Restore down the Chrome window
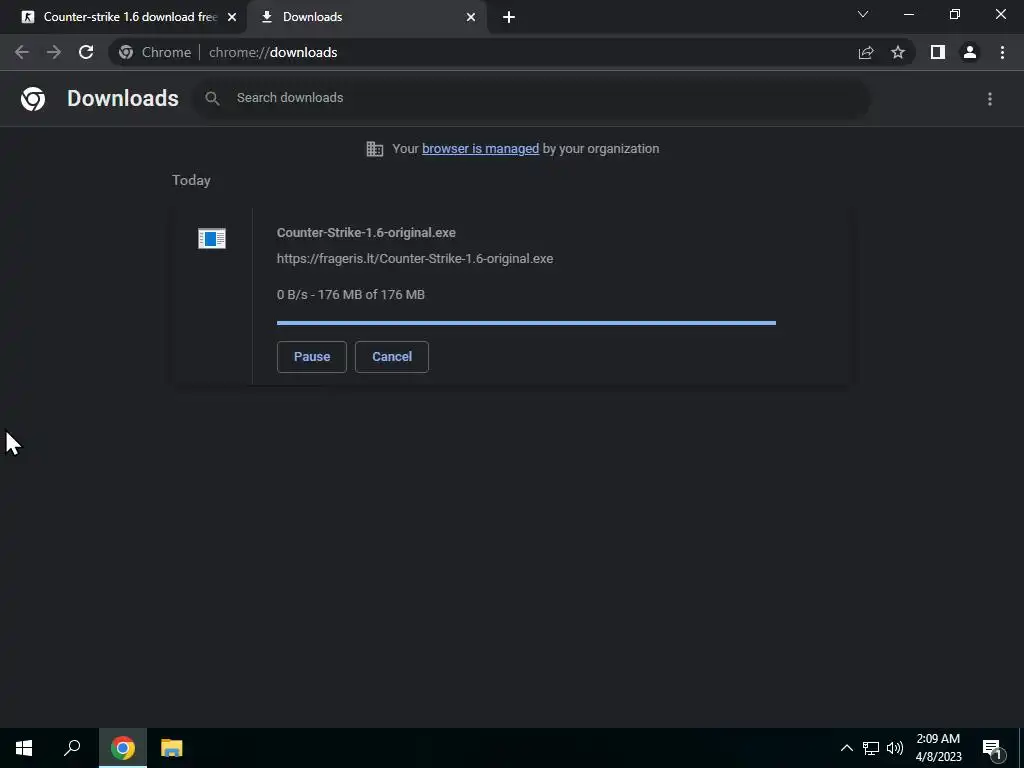The height and width of the screenshot is (768, 1024). click(x=955, y=14)
